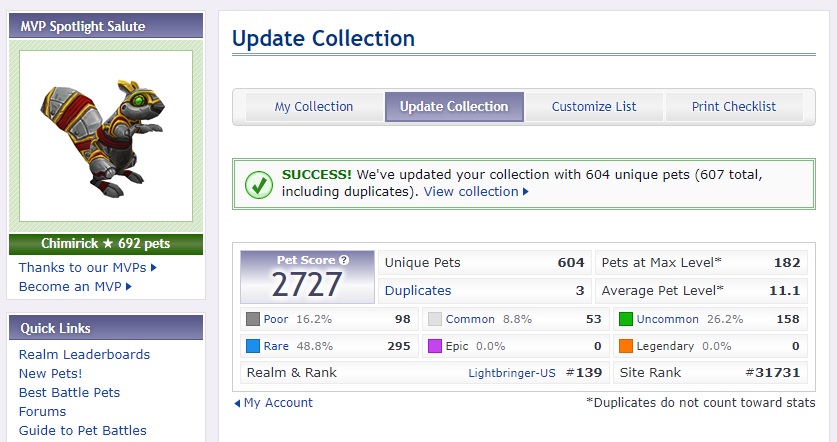The image size is (837, 442).
Task: Open the Print Checklist tab
Action: tap(733, 107)
